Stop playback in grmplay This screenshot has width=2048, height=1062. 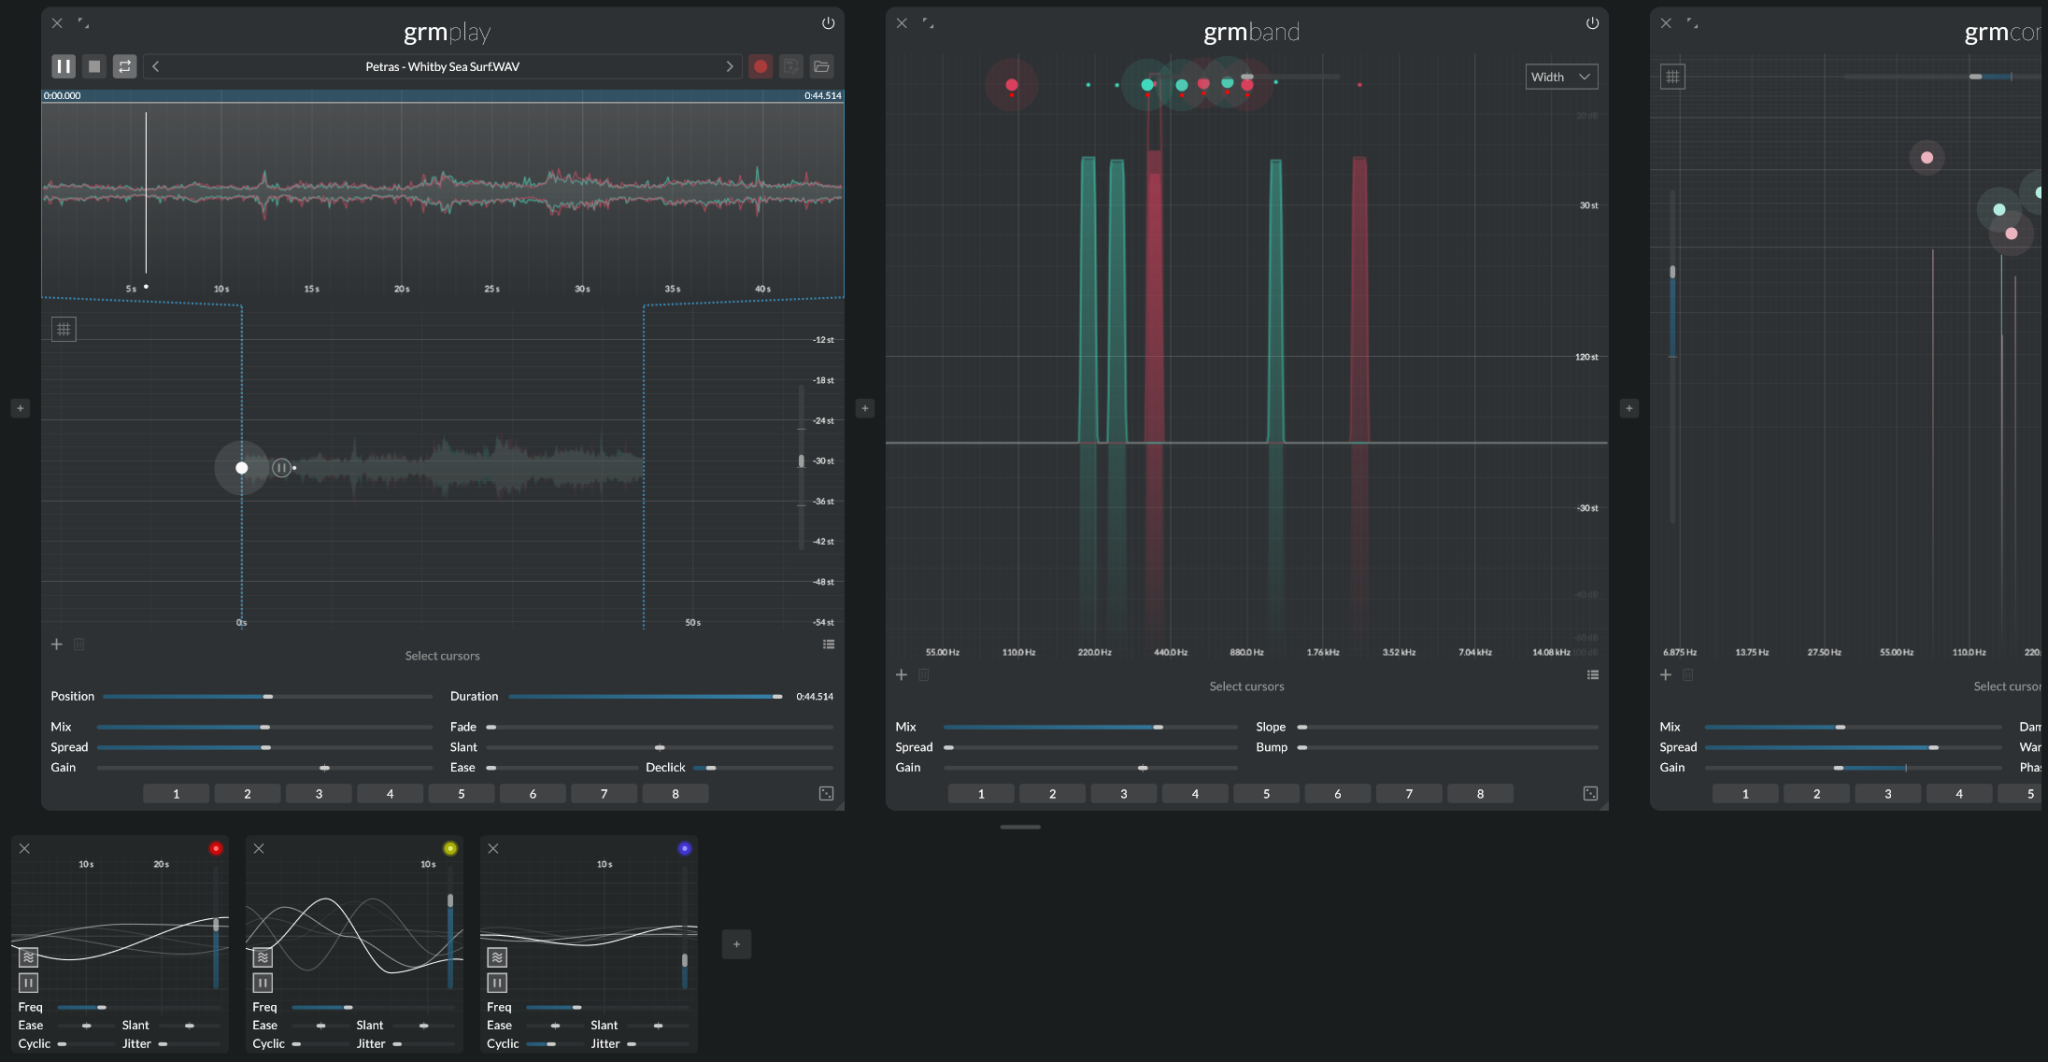tap(94, 66)
